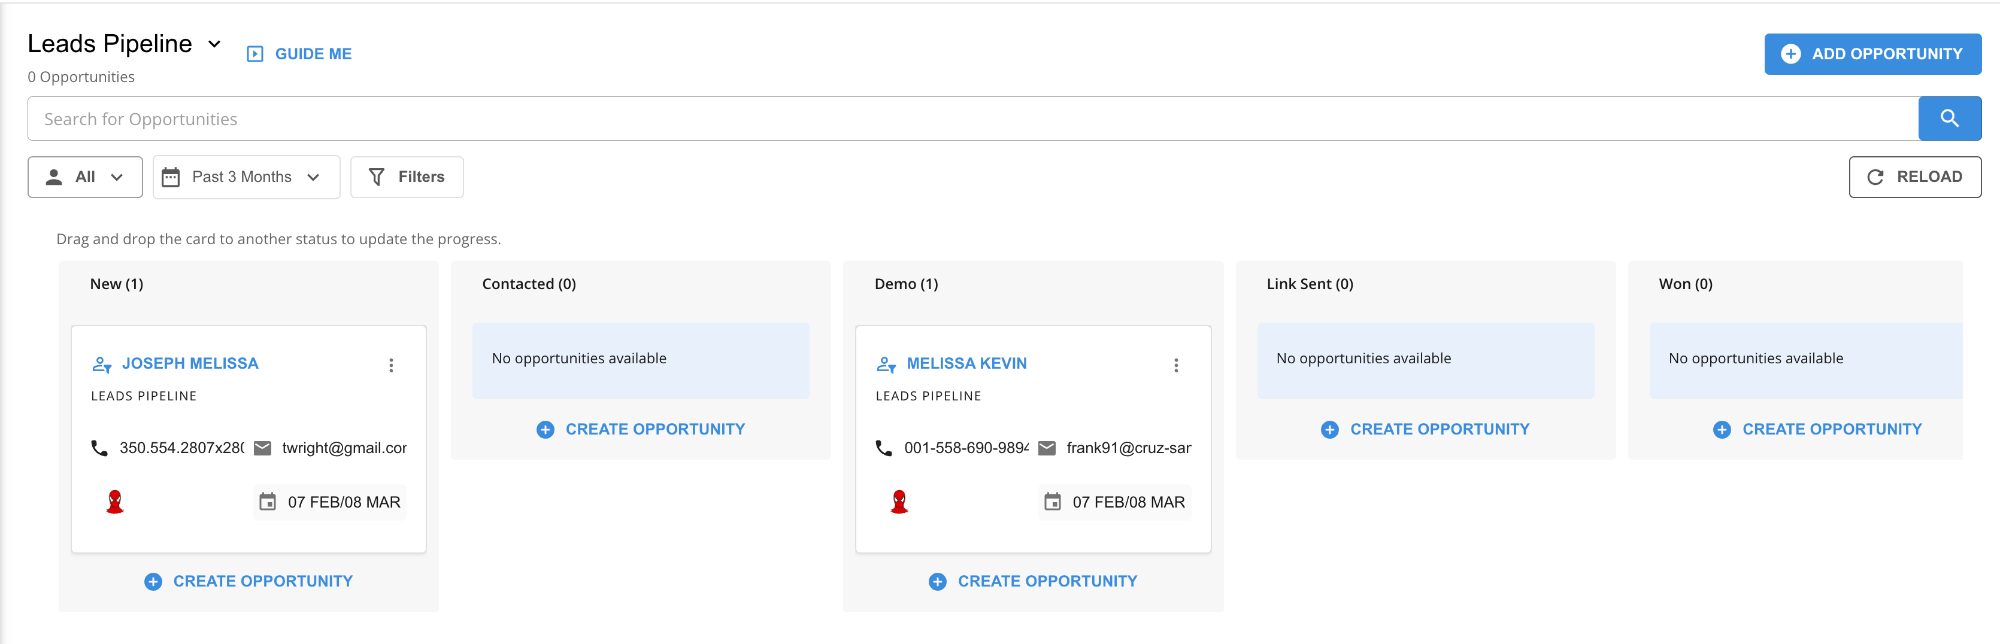Create opportunity in the Contacted column
2000x644 pixels.
pyautogui.click(x=641, y=429)
